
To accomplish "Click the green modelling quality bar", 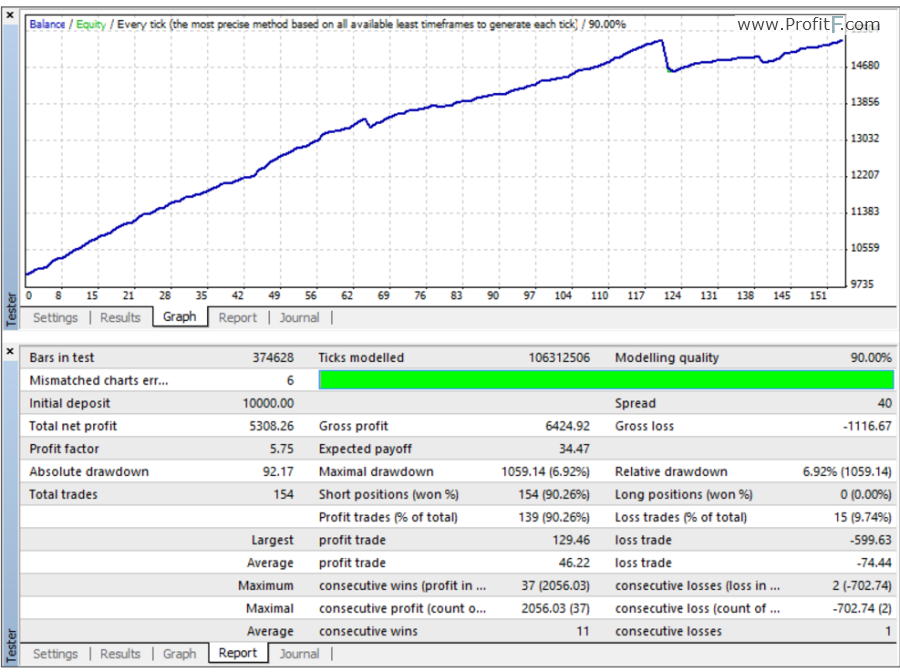I will pos(606,379).
